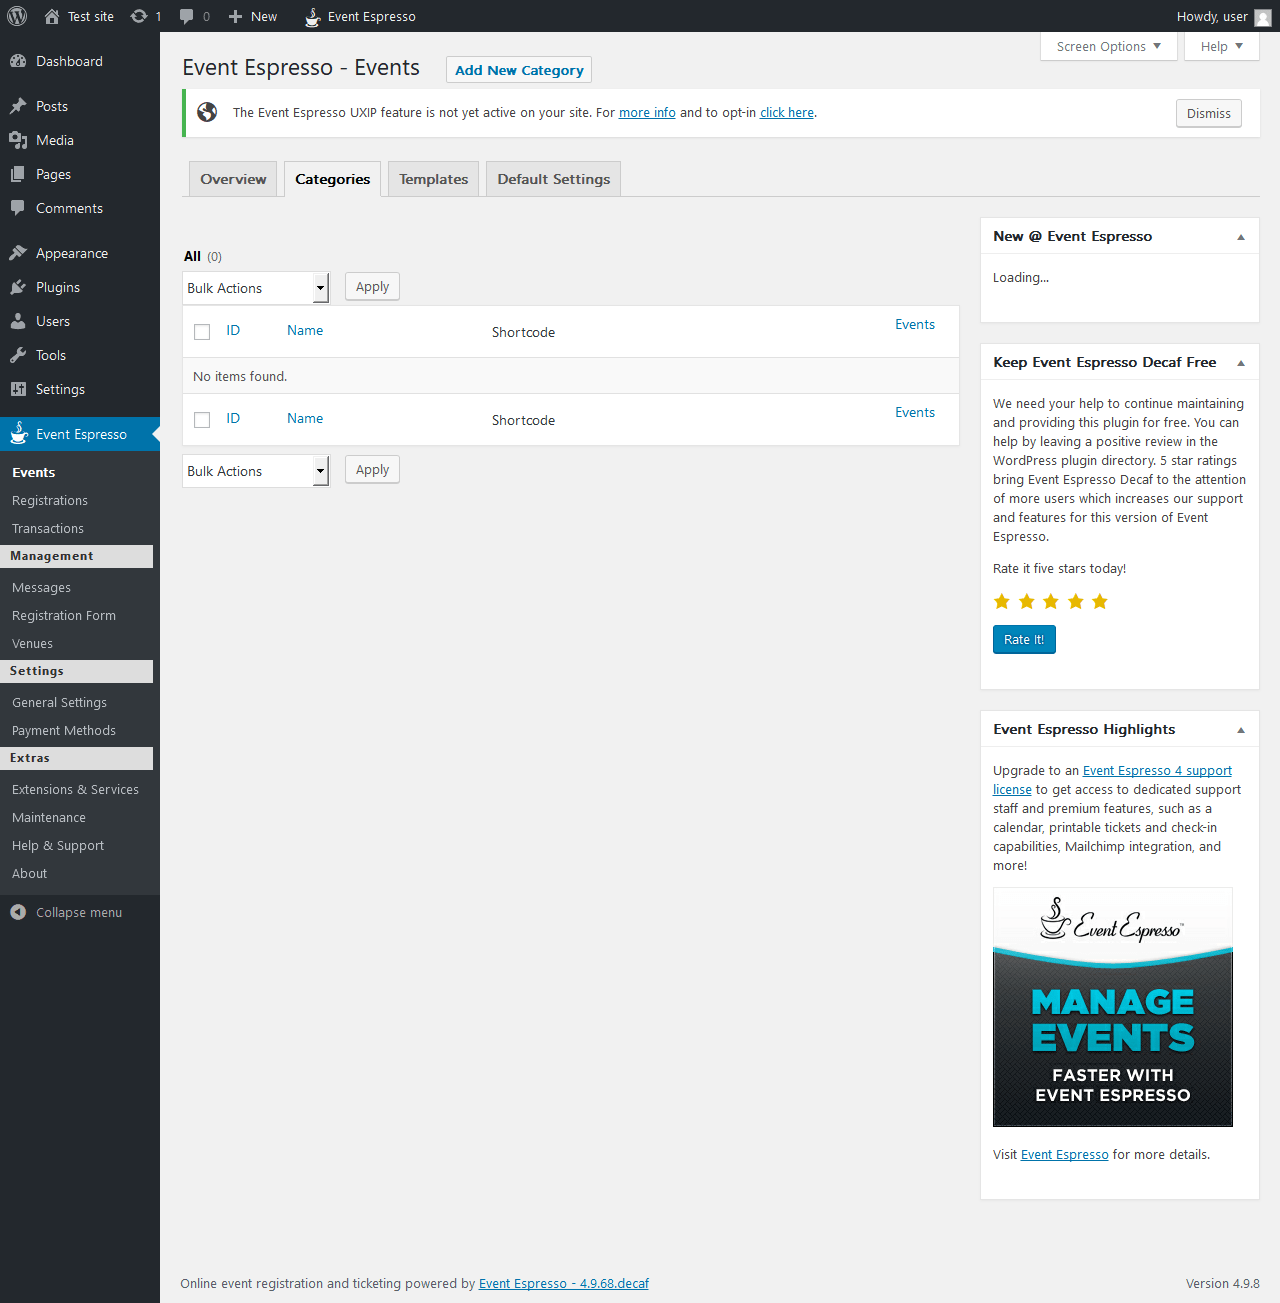Open top Bulk Actions dropdown
This screenshot has width=1280, height=1303.
coord(256,288)
